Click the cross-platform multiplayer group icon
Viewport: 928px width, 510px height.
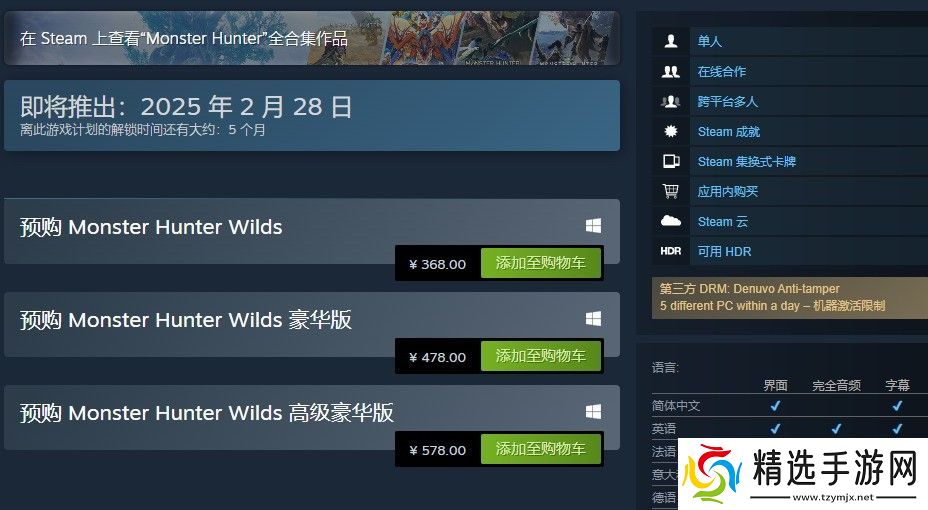[x=671, y=101]
